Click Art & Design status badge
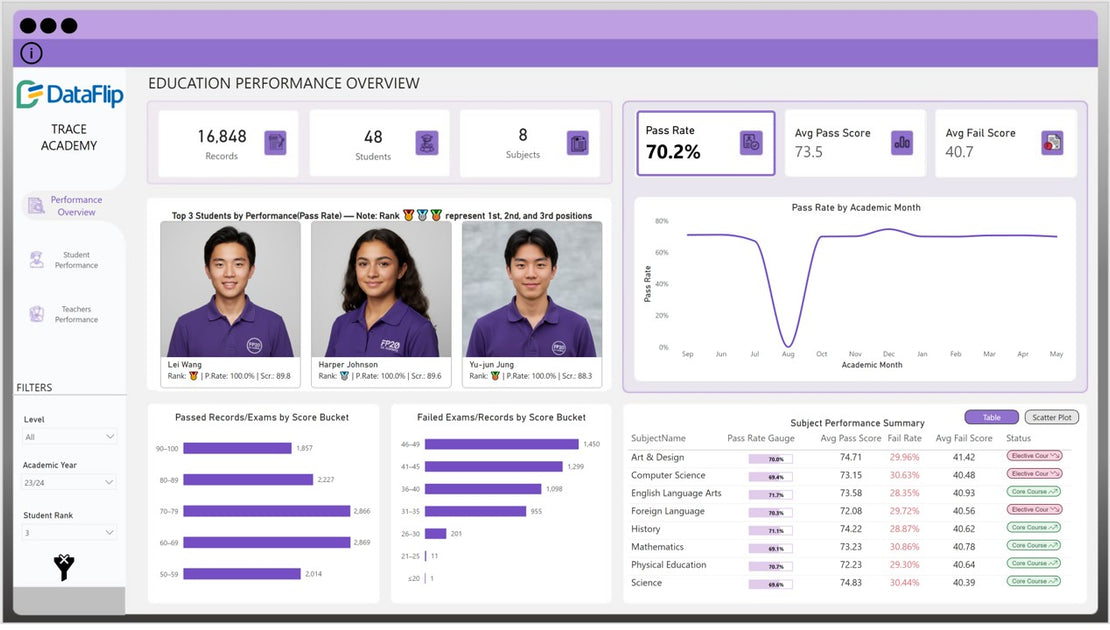This screenshot has width=1110, height=630. point(1034,456)
